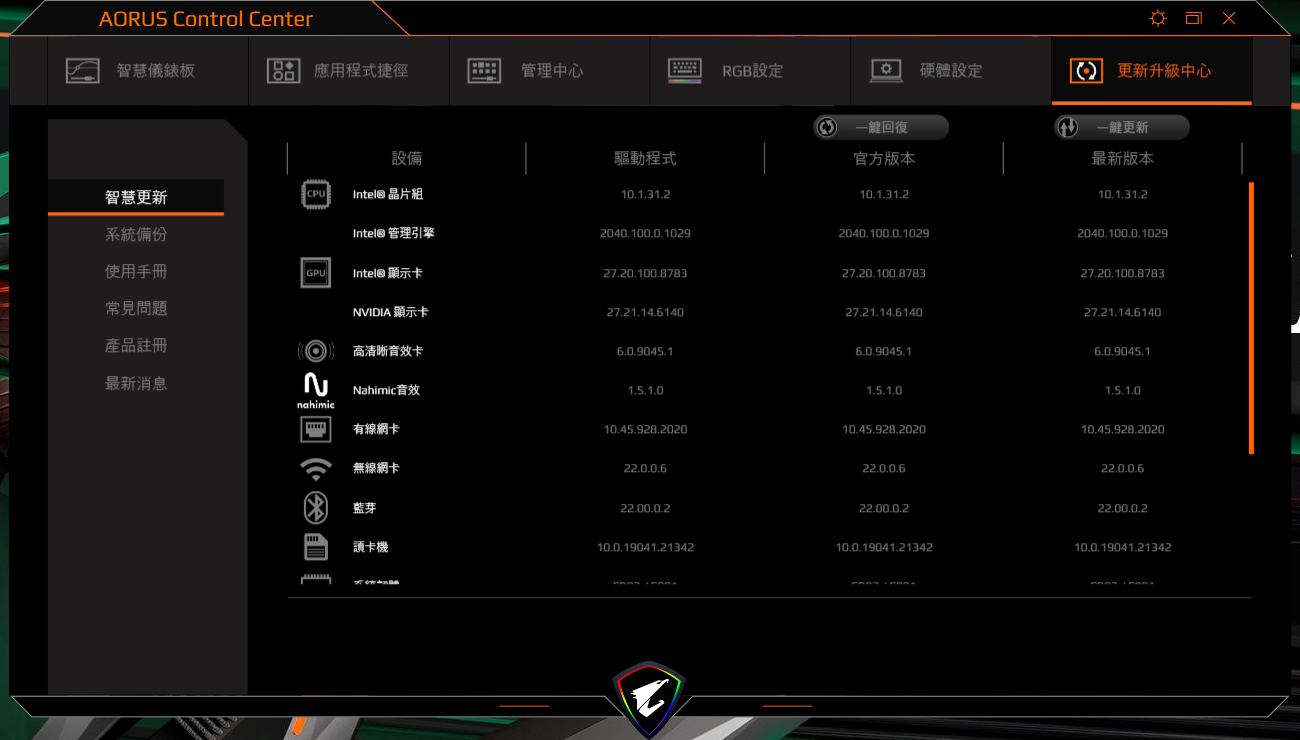
Task: Click the RGB設定 keyboard icon
Action: click(685, 71)
